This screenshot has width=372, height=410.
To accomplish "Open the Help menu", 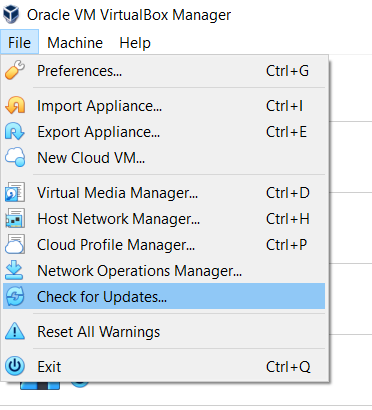I will tap(135, 43).
